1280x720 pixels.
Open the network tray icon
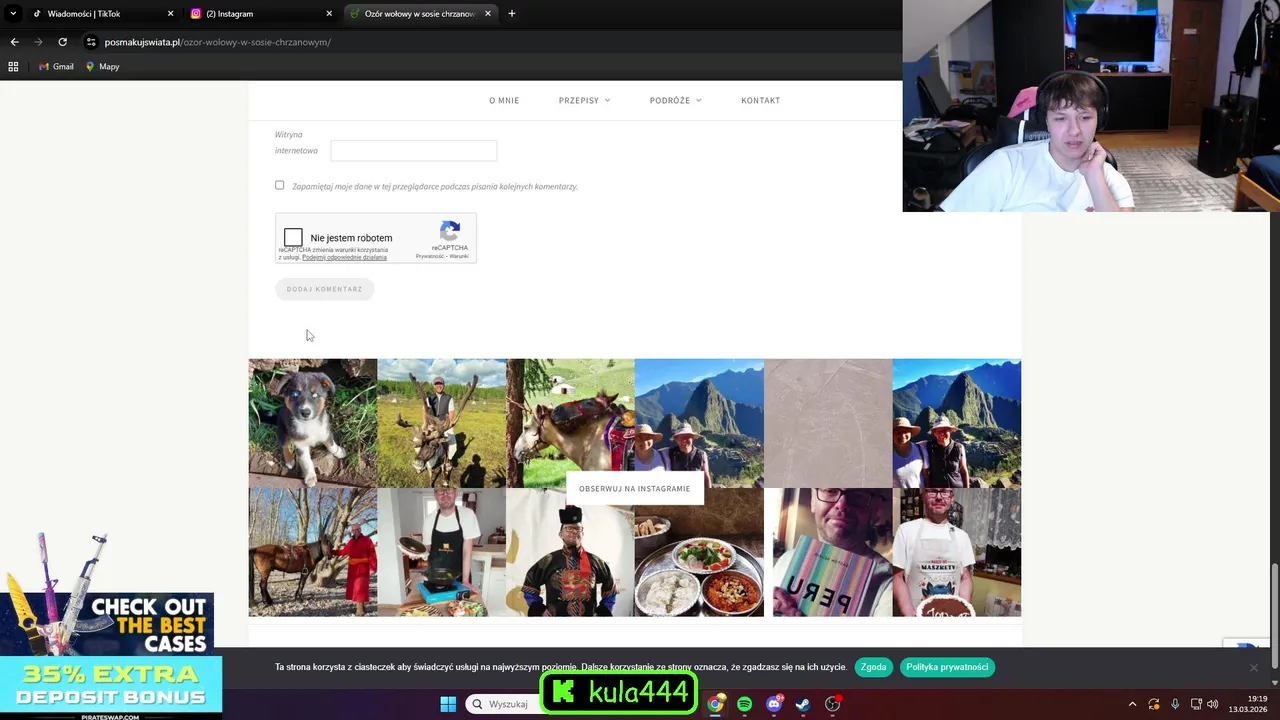pos(1196,704)
